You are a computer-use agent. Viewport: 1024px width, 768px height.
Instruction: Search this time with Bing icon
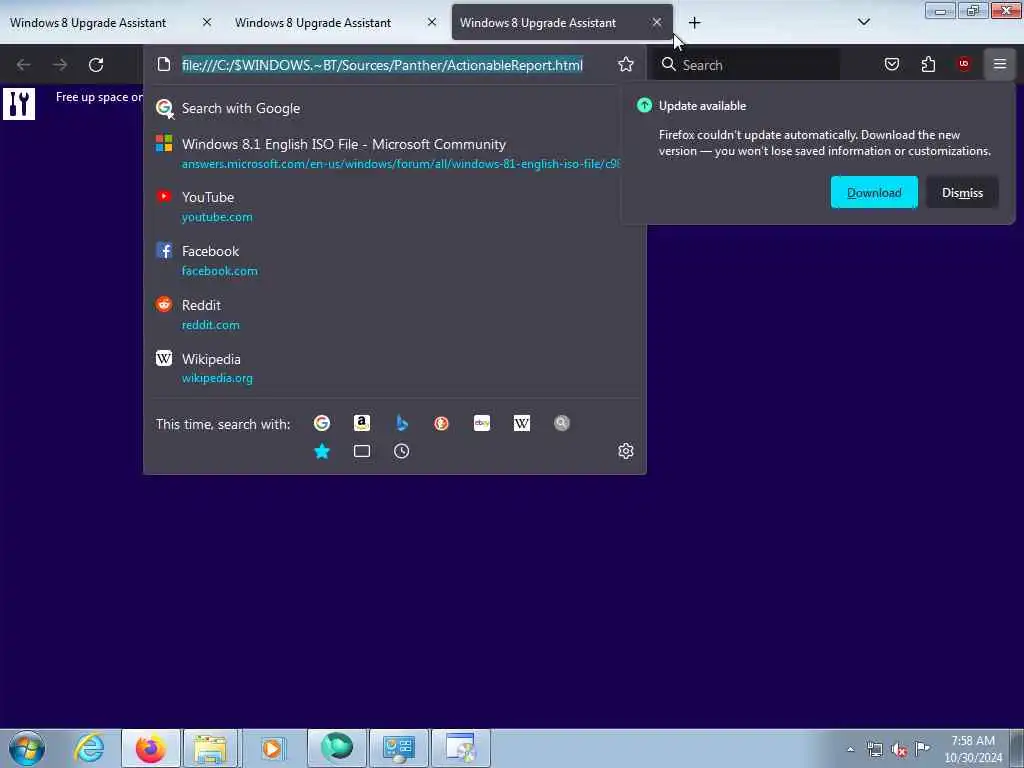click(x=402, y=423)
